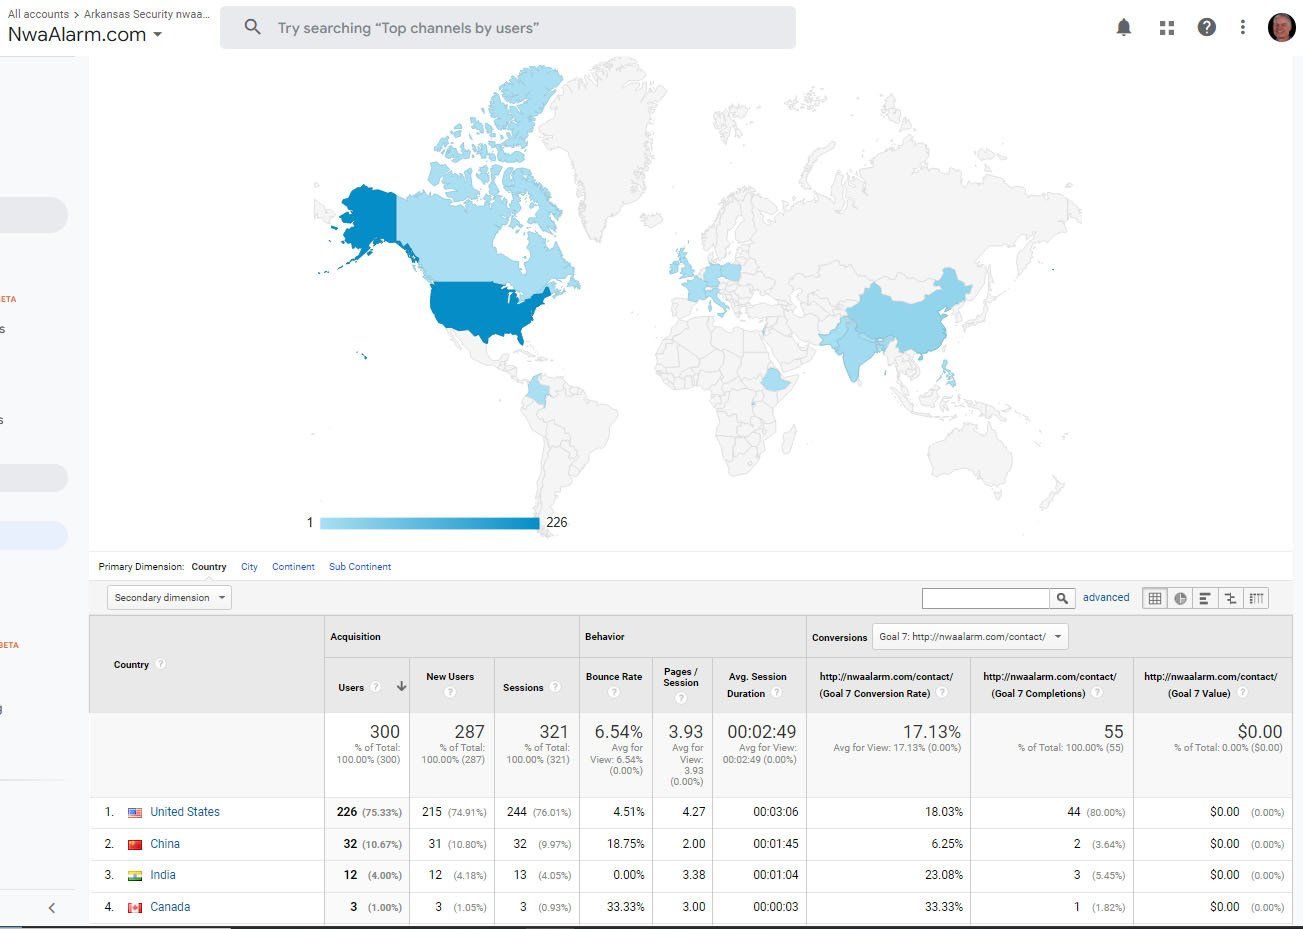Viewport: 1303px width, 929px height.
Task: Open the notifications bell
Action: pos(1124,27)
